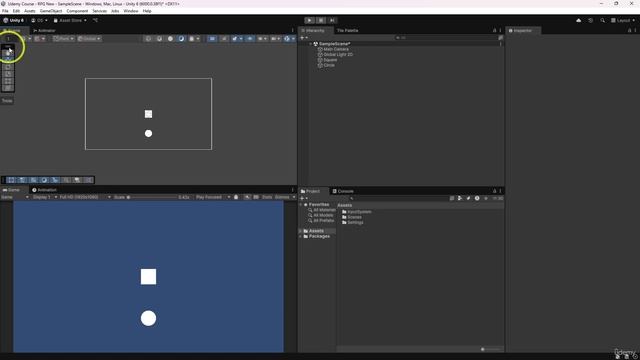
Task: Switch to the Animator tab
Action: pyautogui.click(x=44, y=31)
